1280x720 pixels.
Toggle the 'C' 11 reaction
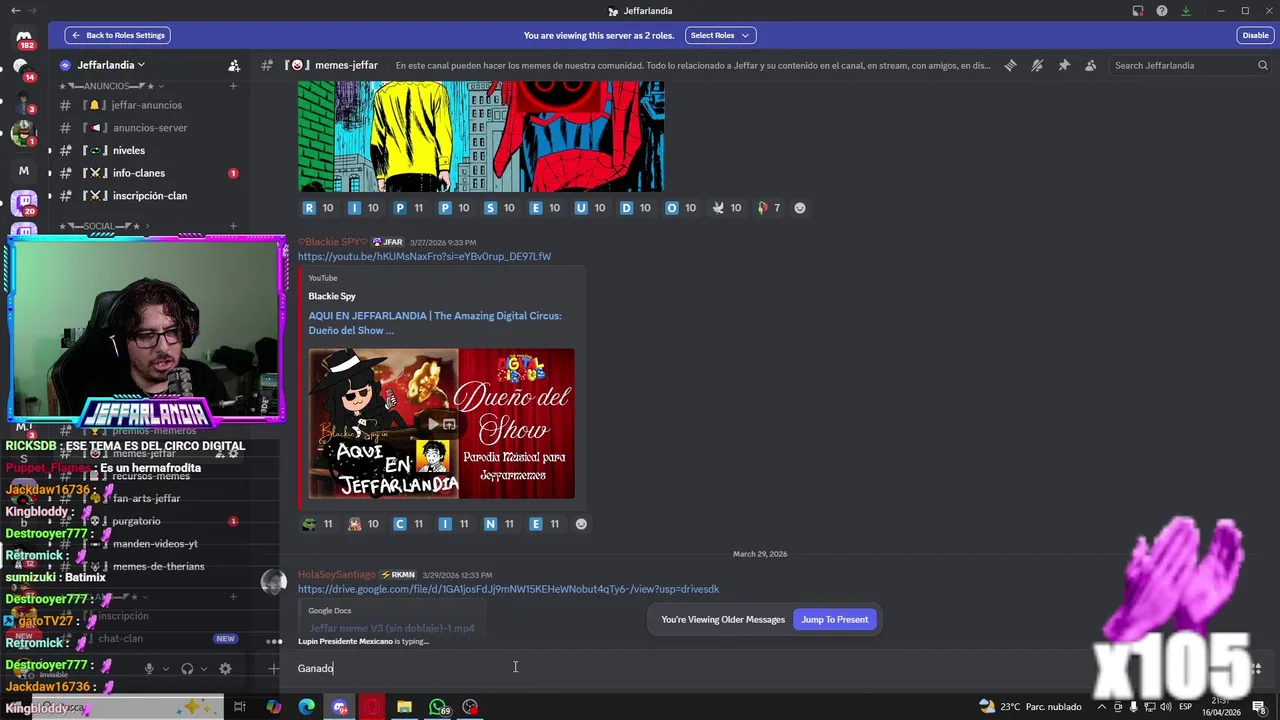point(408,524)
